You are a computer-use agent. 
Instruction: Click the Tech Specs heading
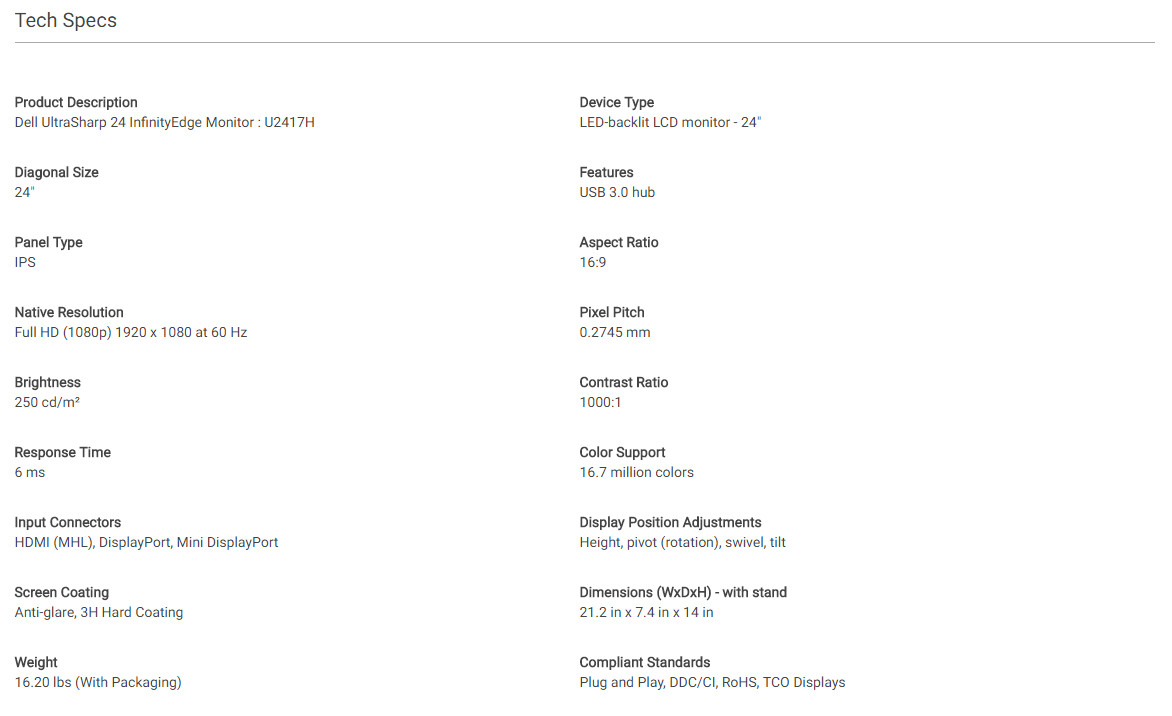click(x=66, y=20)
